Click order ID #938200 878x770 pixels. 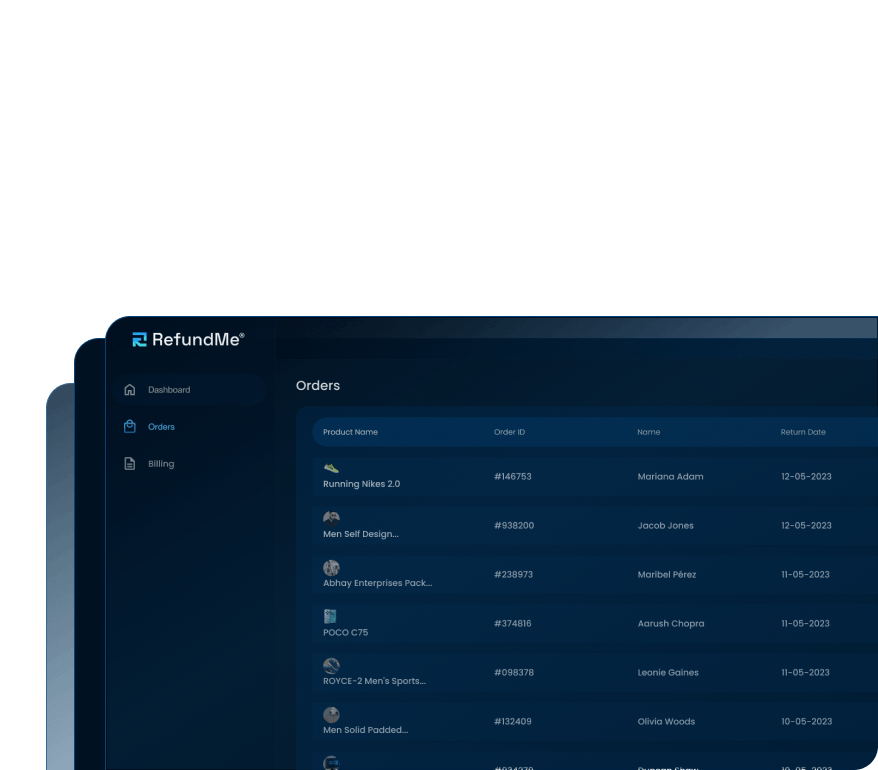pyautogui.click(x=514, y=525)
